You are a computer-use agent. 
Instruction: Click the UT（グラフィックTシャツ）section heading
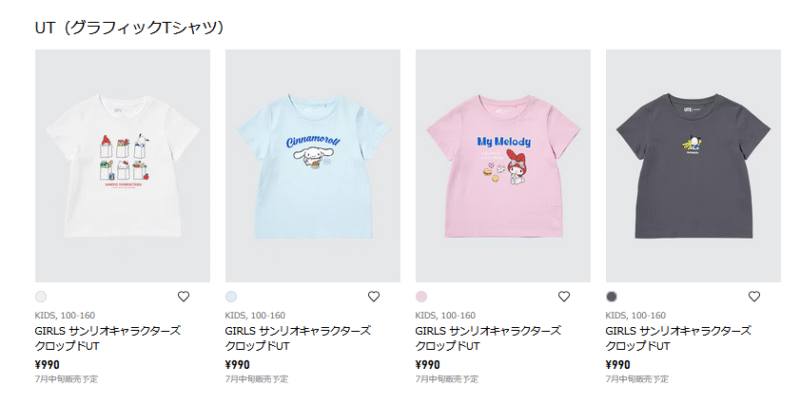130,28
